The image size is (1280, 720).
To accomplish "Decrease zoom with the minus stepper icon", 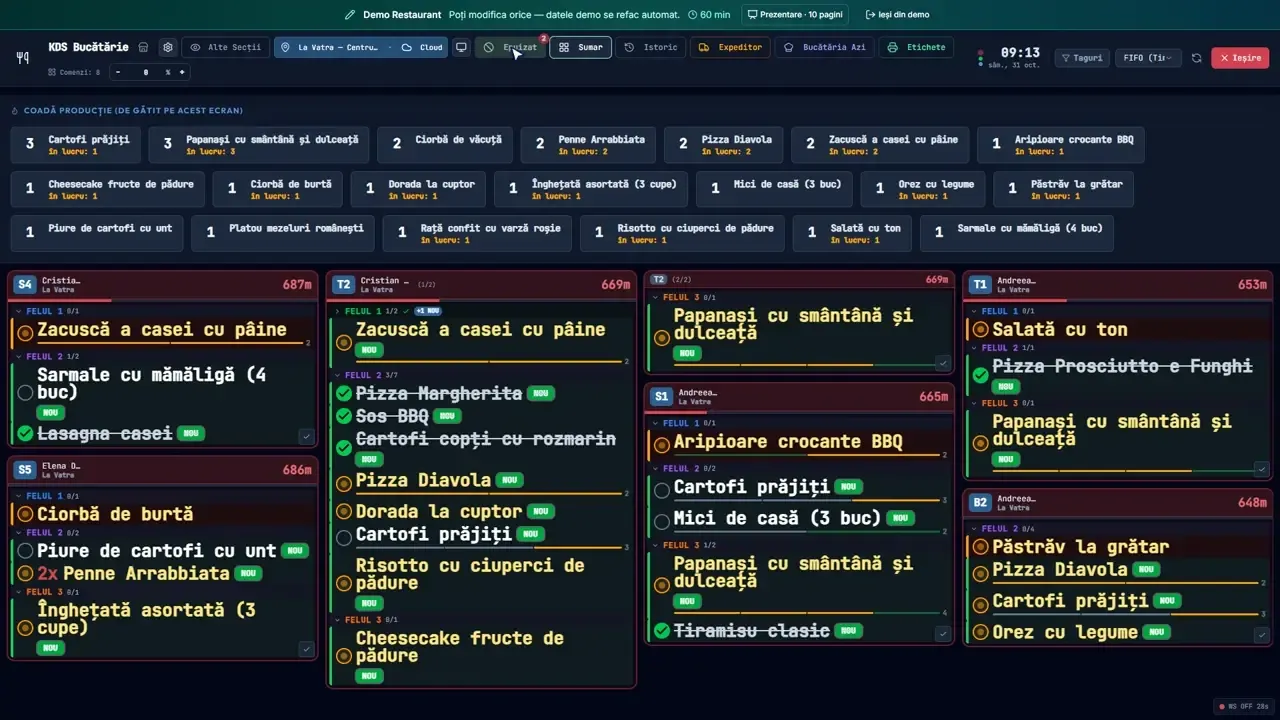I will click(119, 72).
